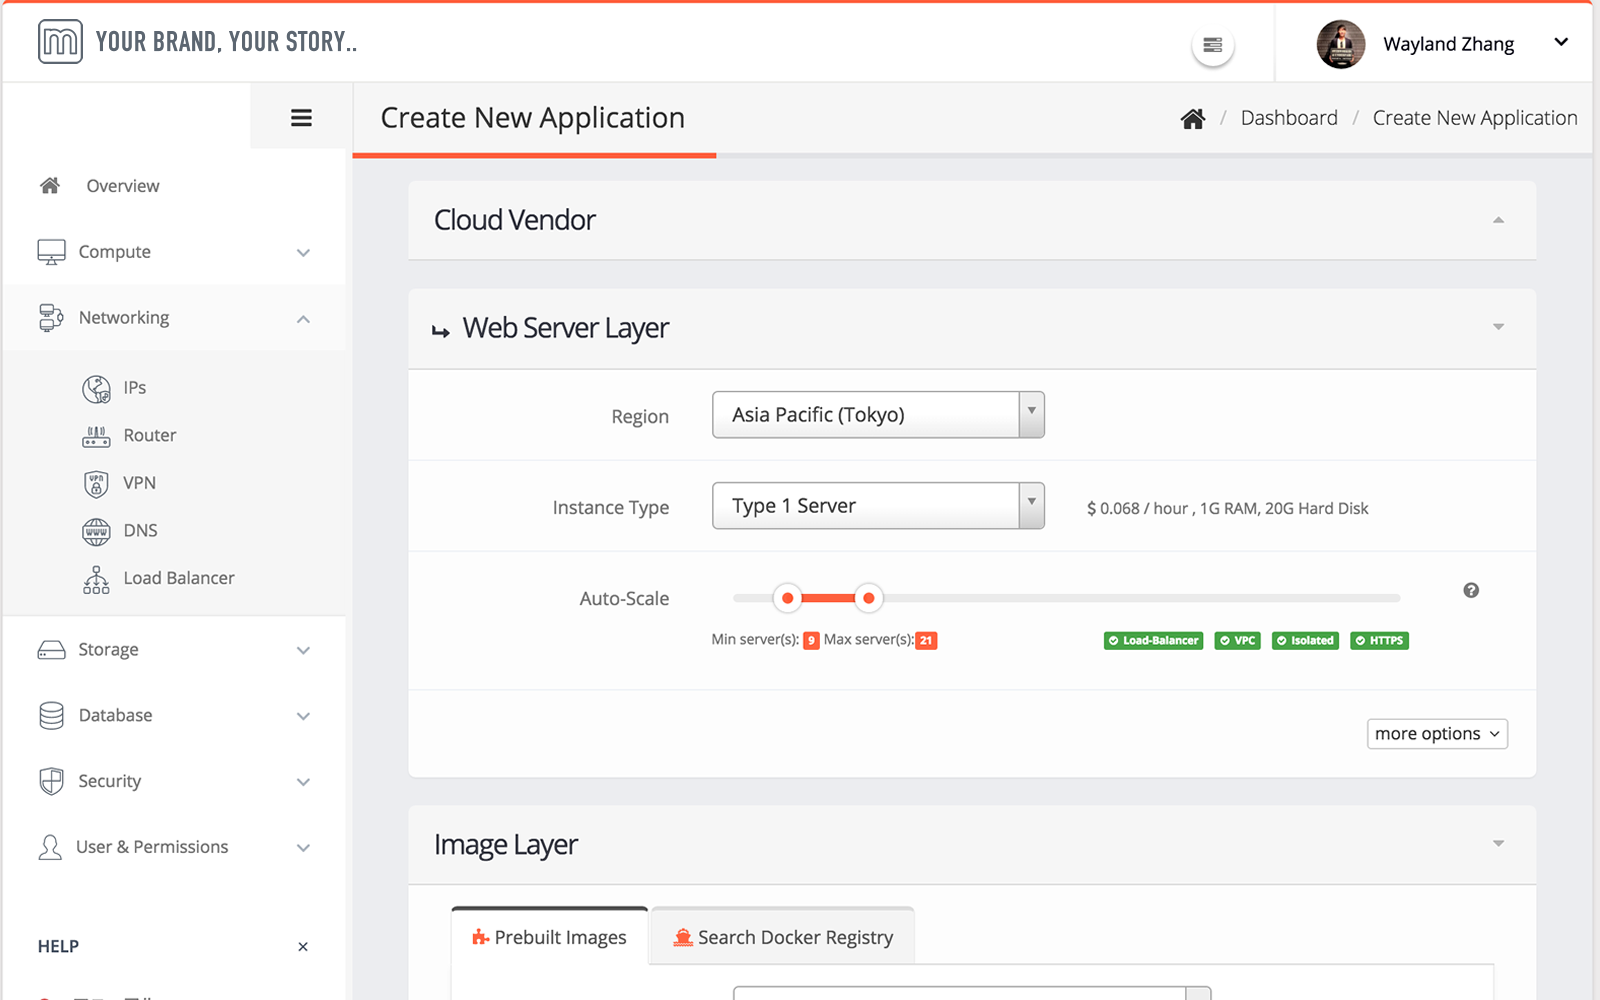Open the Router networking item
Viewport: 1600px width, 1000px height.
[149, 436]
